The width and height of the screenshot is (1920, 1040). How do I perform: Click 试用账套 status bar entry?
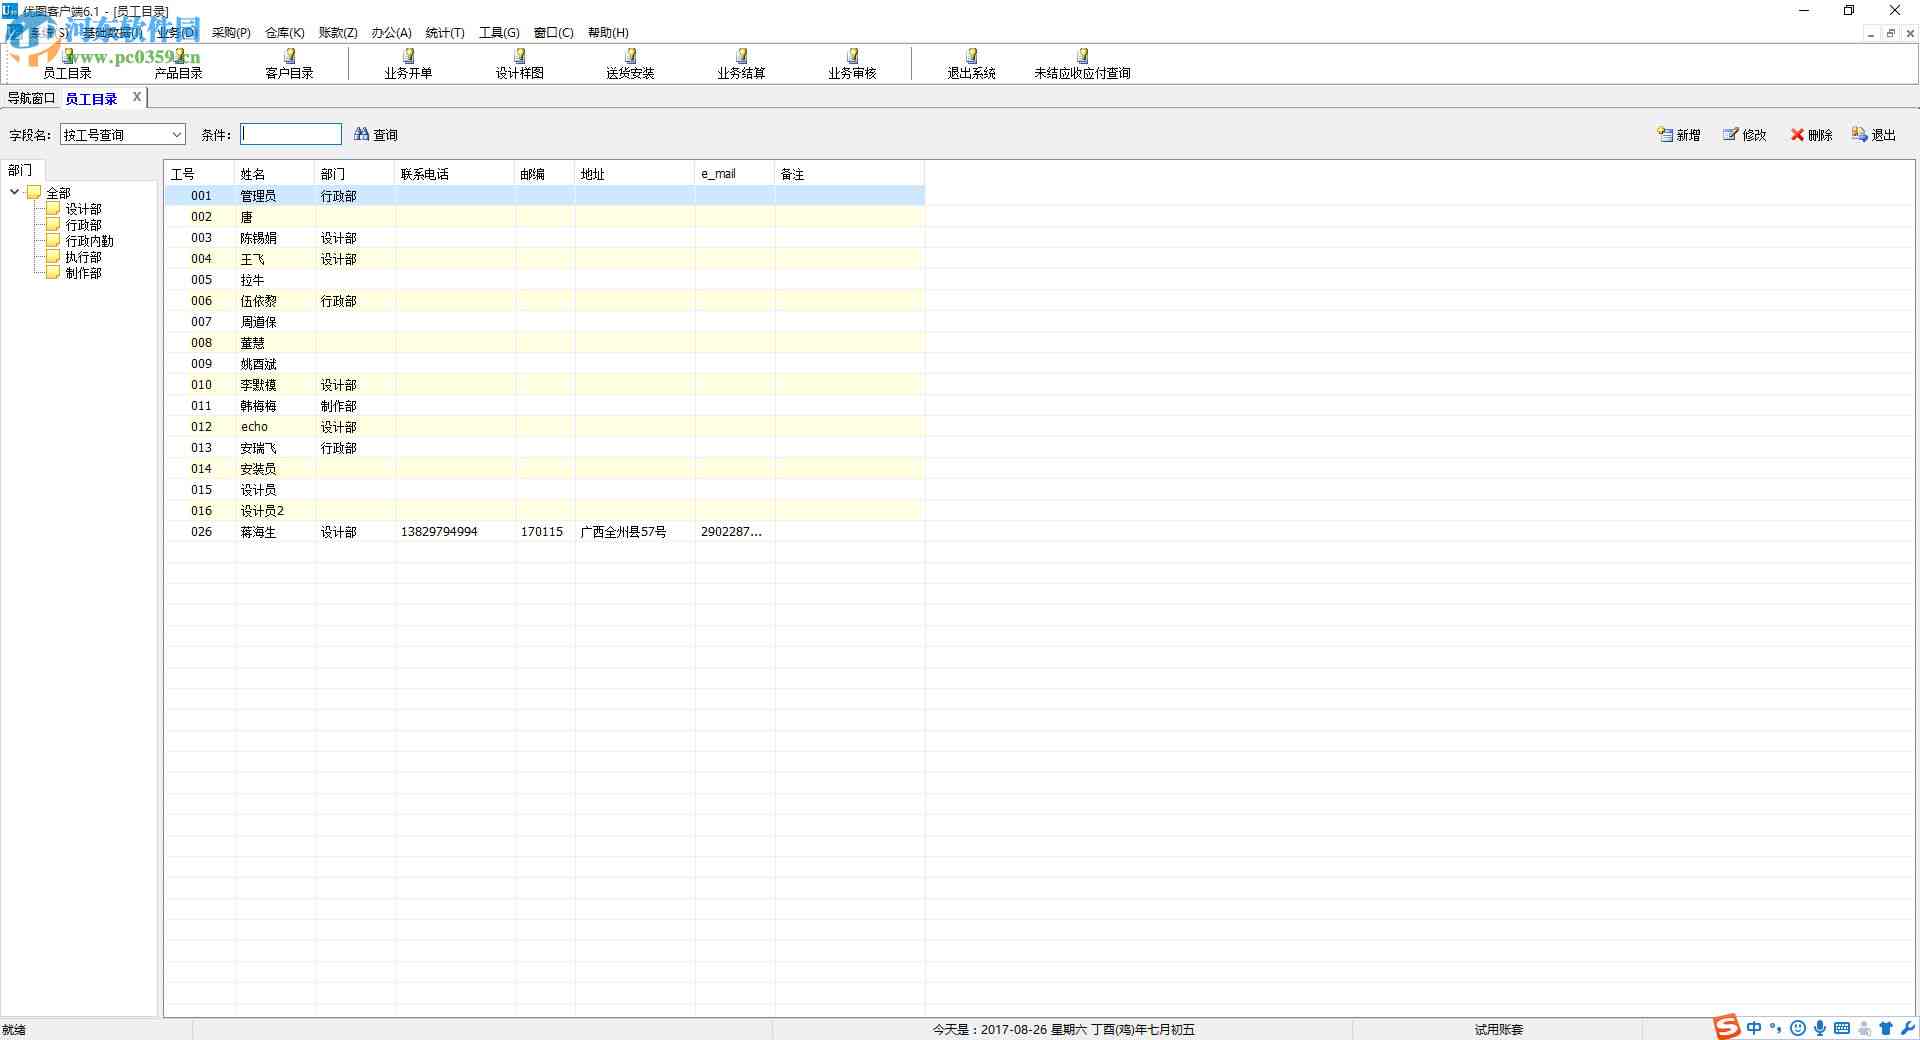click(1498, 1029)
